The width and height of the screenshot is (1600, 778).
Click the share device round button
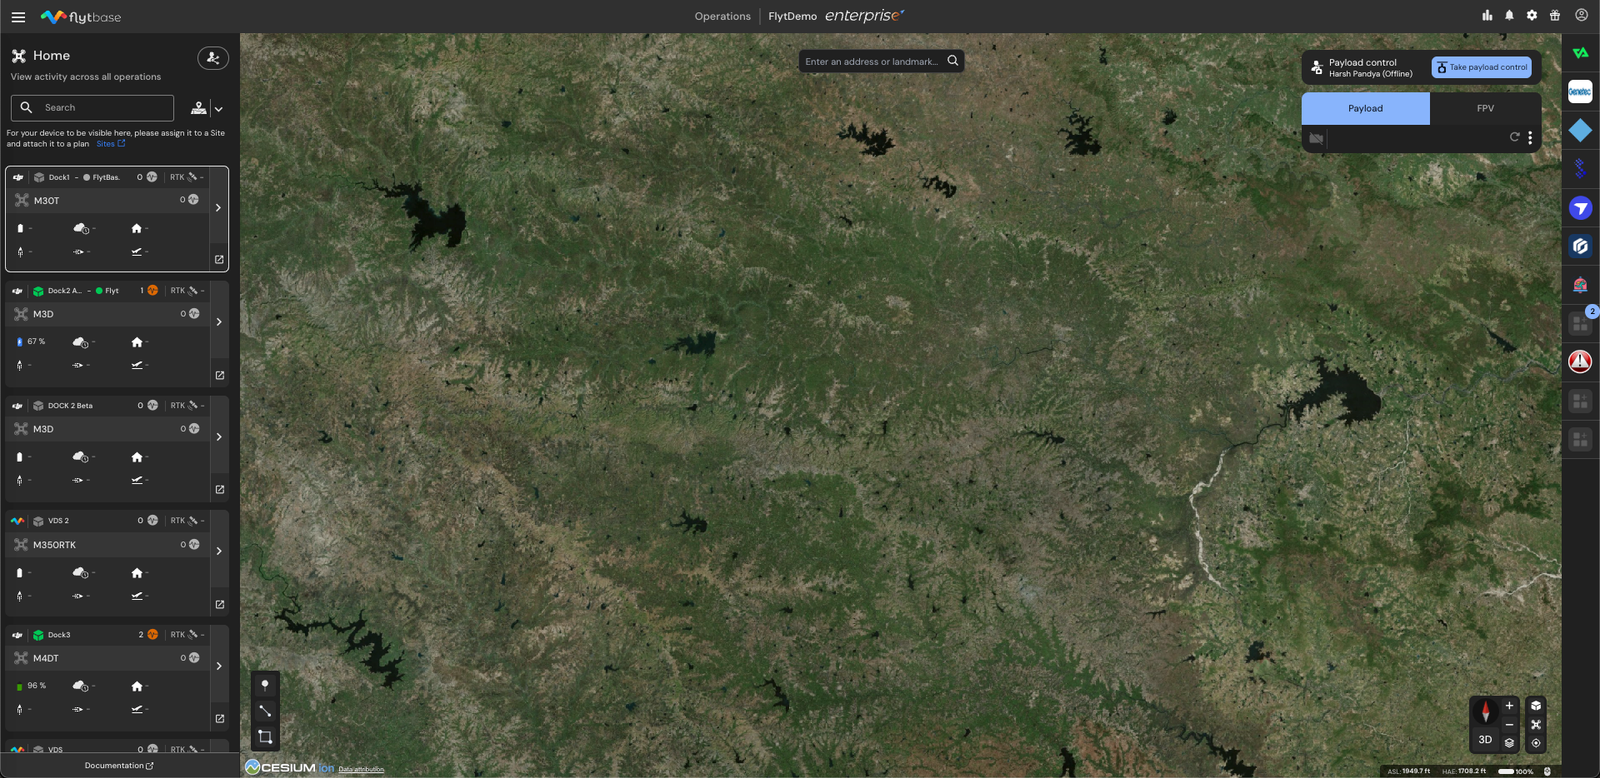[x=213, y=58]
